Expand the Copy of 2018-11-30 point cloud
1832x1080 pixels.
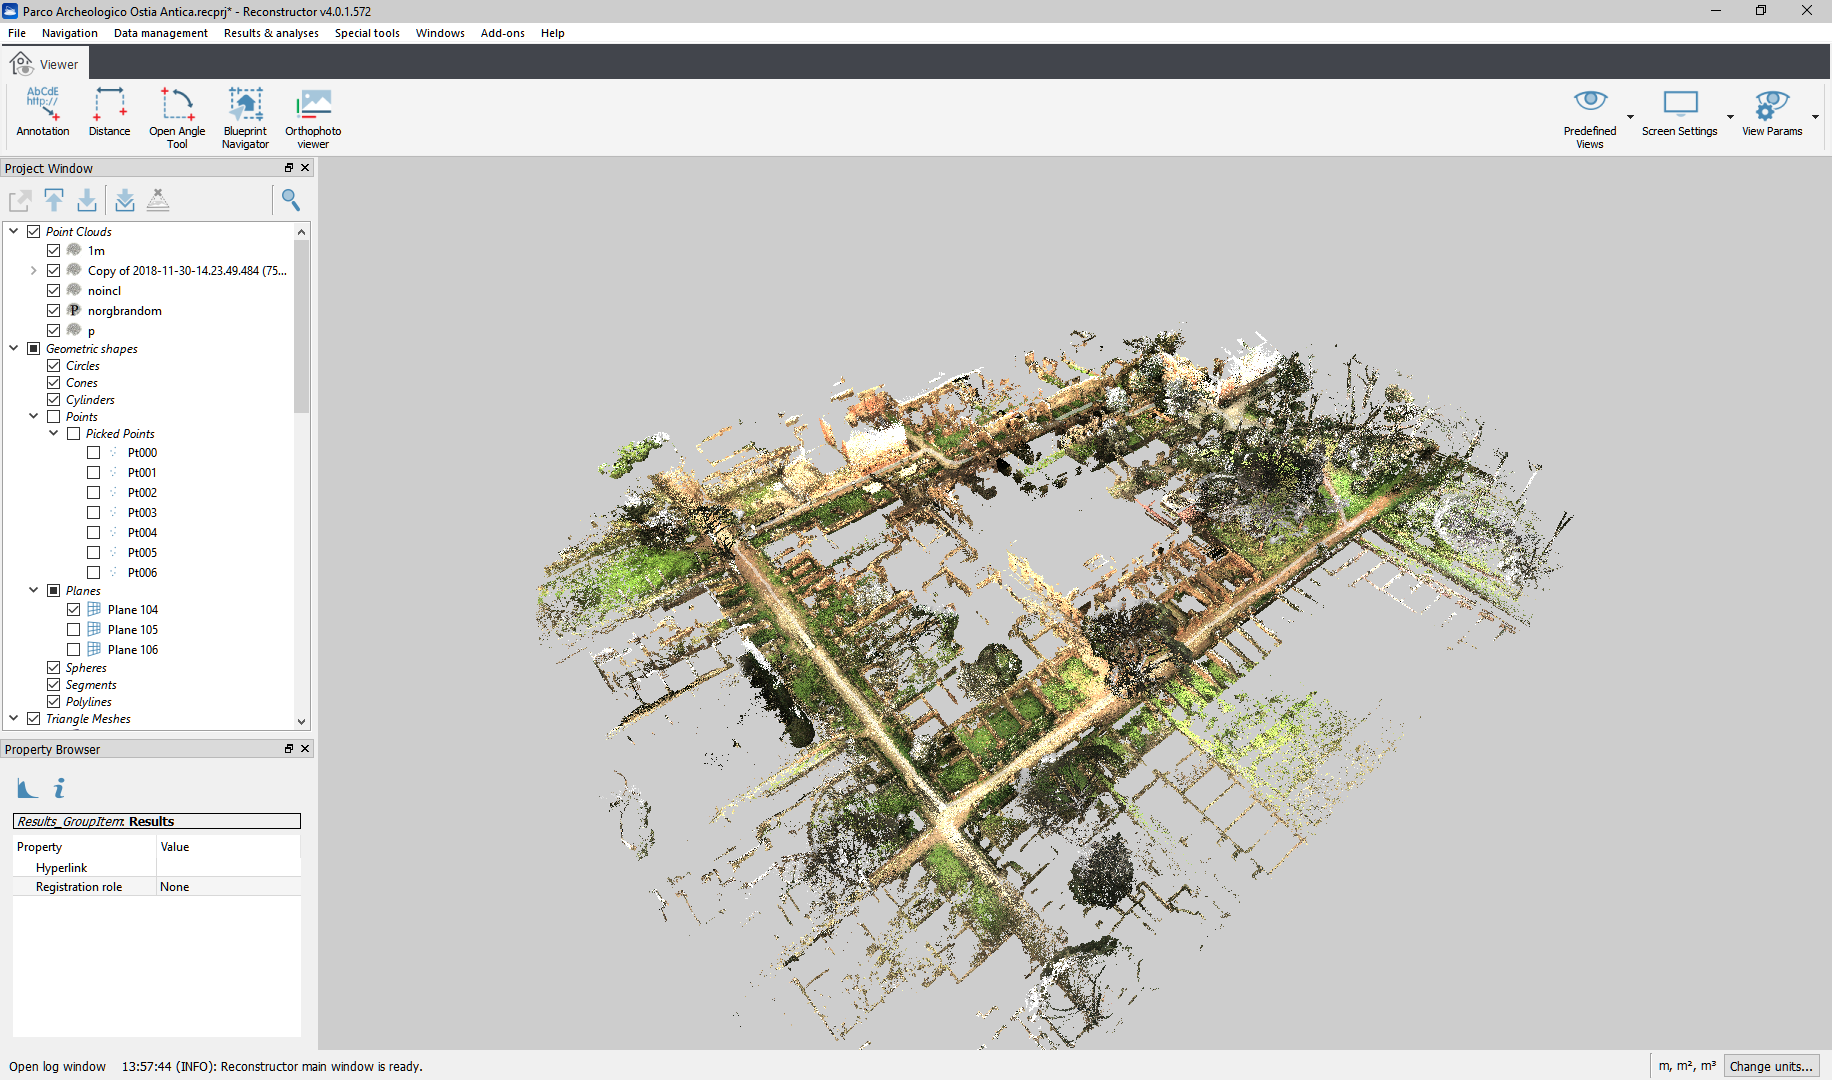[x=34, y=270]
